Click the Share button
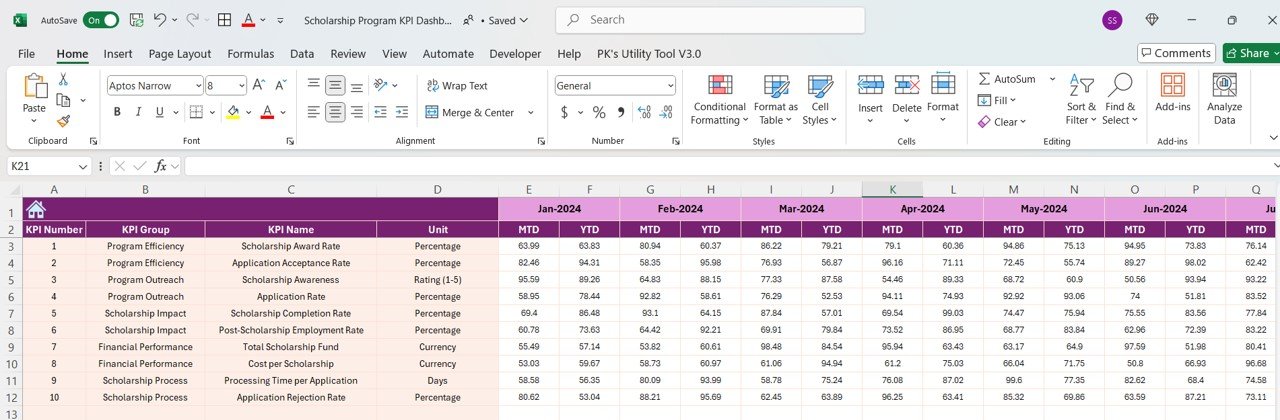This screenshot has height=420, width=1280. (1249, 53)
